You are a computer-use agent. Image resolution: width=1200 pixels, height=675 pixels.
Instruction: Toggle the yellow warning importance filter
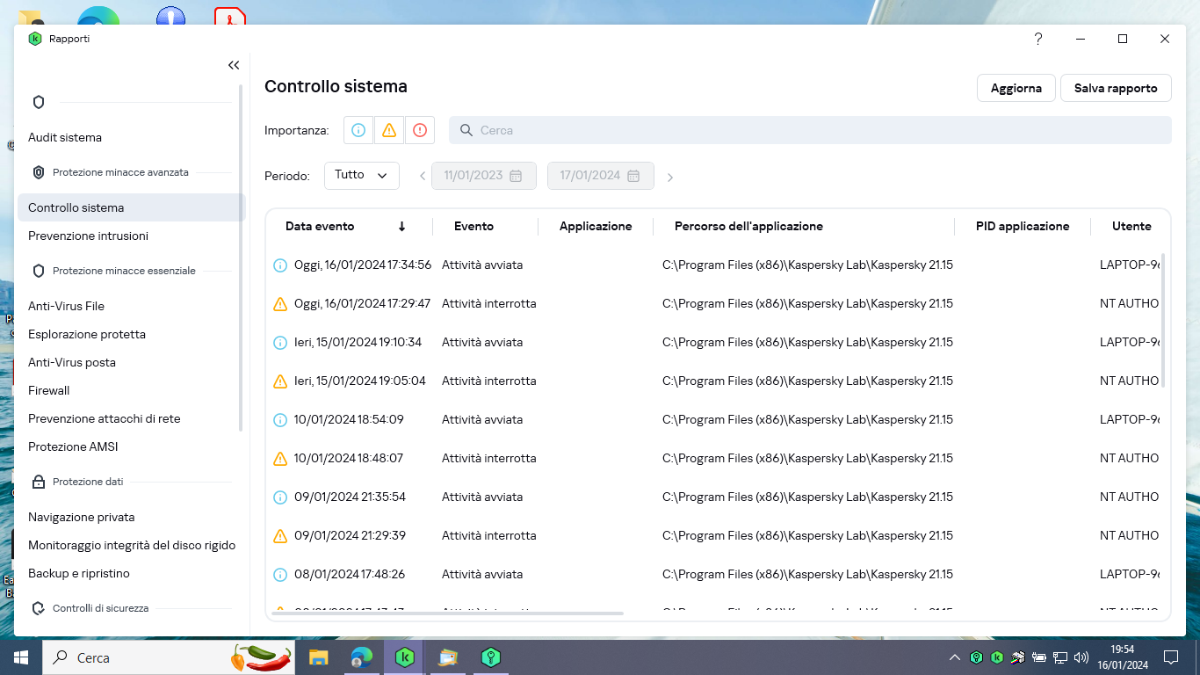coord(389,130)
